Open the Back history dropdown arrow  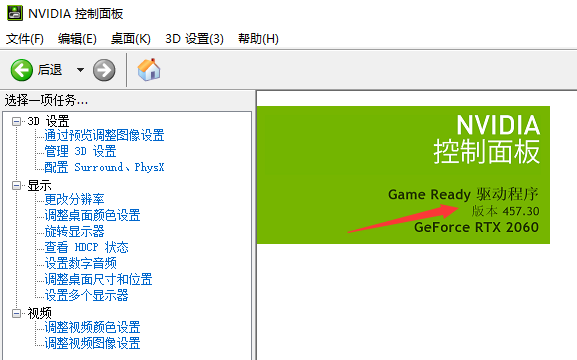(80, 70)
